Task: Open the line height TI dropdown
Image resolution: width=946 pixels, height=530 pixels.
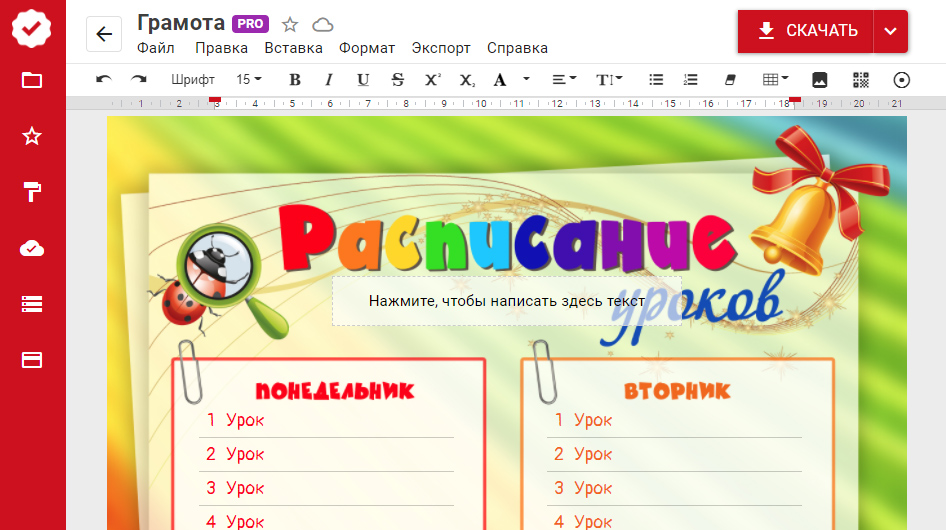Action: tap(609, 80)
